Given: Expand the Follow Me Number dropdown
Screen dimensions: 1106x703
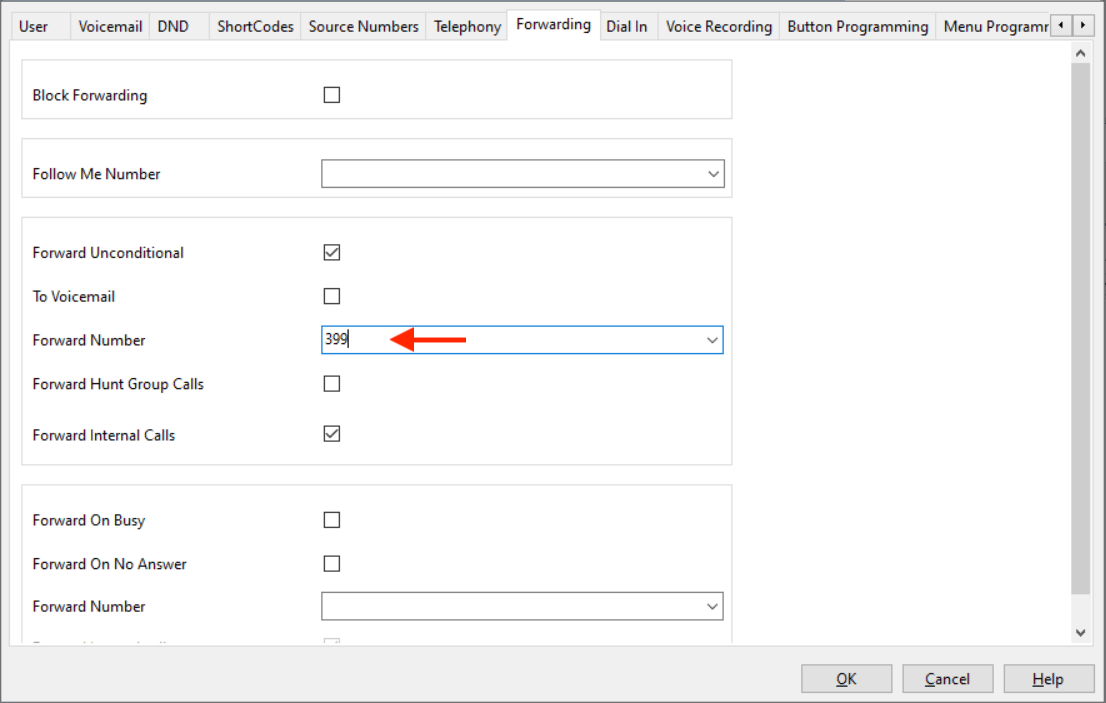Looking at the screenshot, I should click(712, 174).
